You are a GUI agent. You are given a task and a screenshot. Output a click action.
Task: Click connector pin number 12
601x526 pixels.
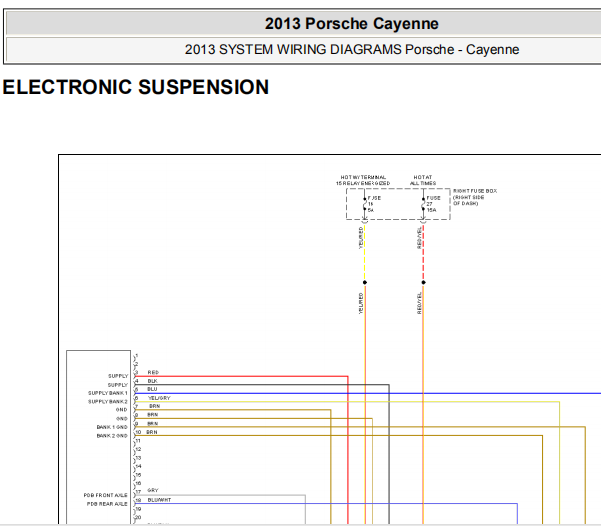(138, 449)
